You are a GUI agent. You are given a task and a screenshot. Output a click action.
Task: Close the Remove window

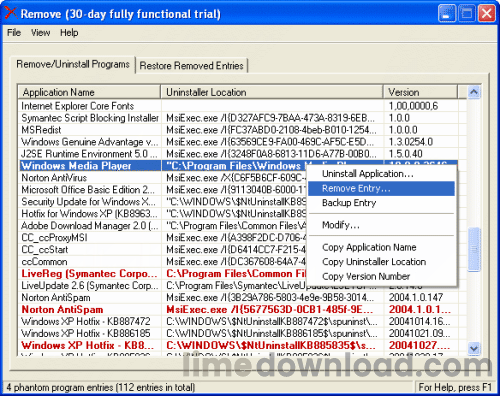click(x=486, y=14)
